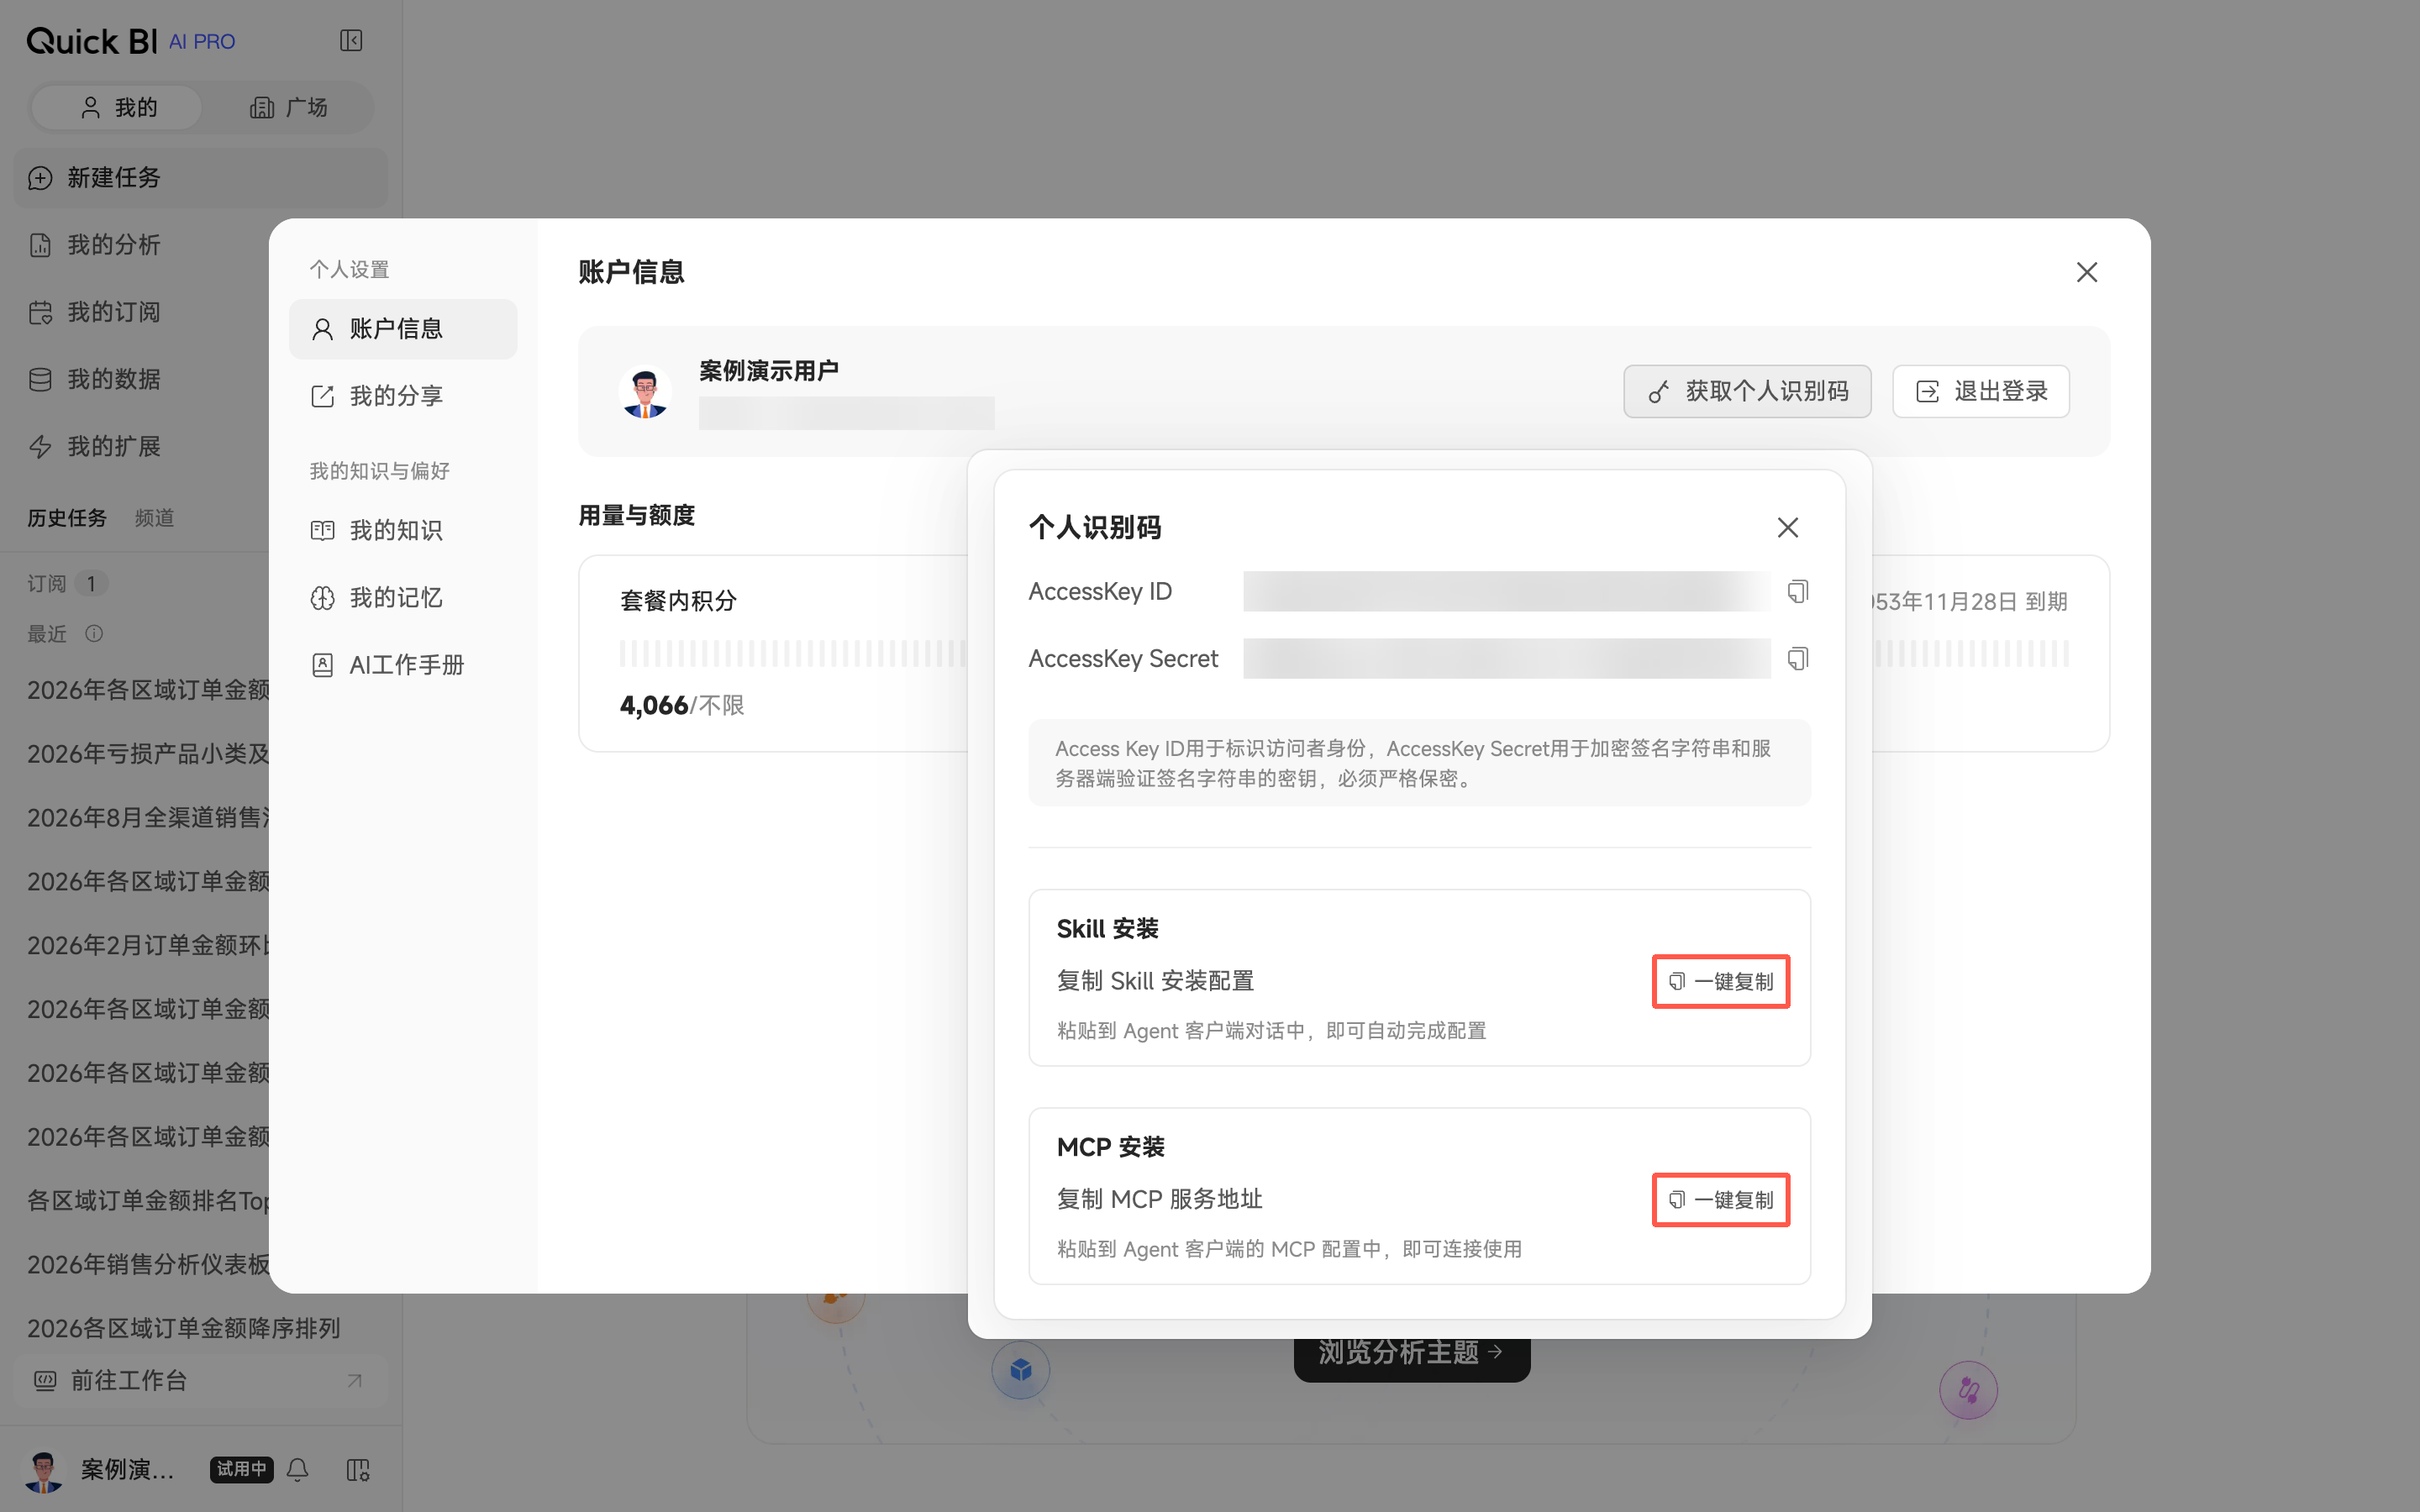Click 前往工作台 link
This screenshot has width=2420, height=1512.
(200, 1380)
